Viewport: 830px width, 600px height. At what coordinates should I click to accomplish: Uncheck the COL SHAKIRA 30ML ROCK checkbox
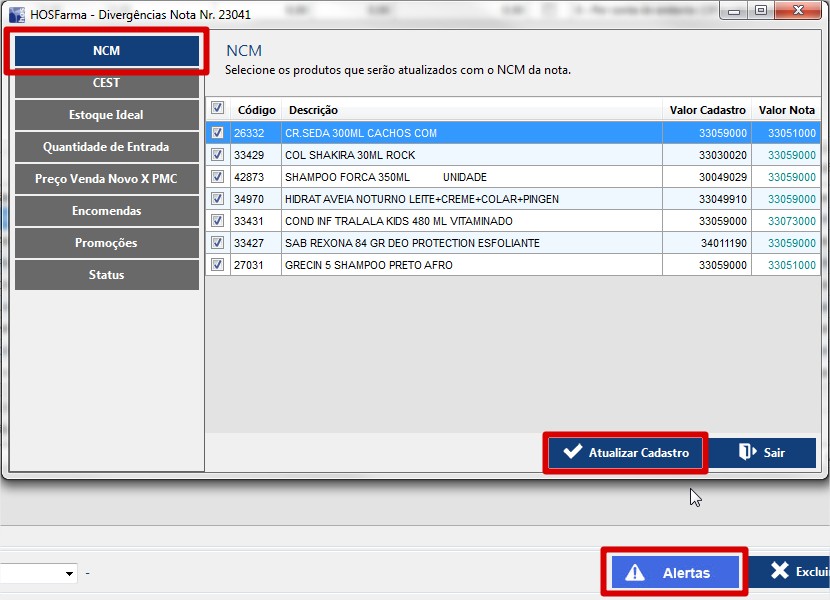coord(218,155)
